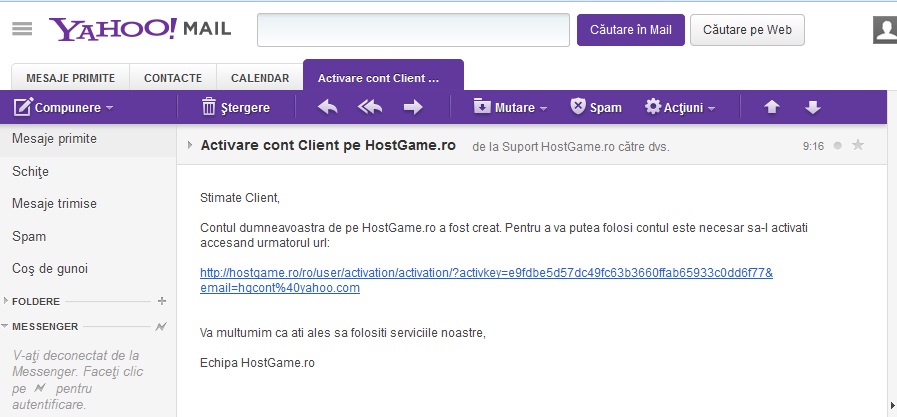Click the Căutare pe Web button

(747, 30)
